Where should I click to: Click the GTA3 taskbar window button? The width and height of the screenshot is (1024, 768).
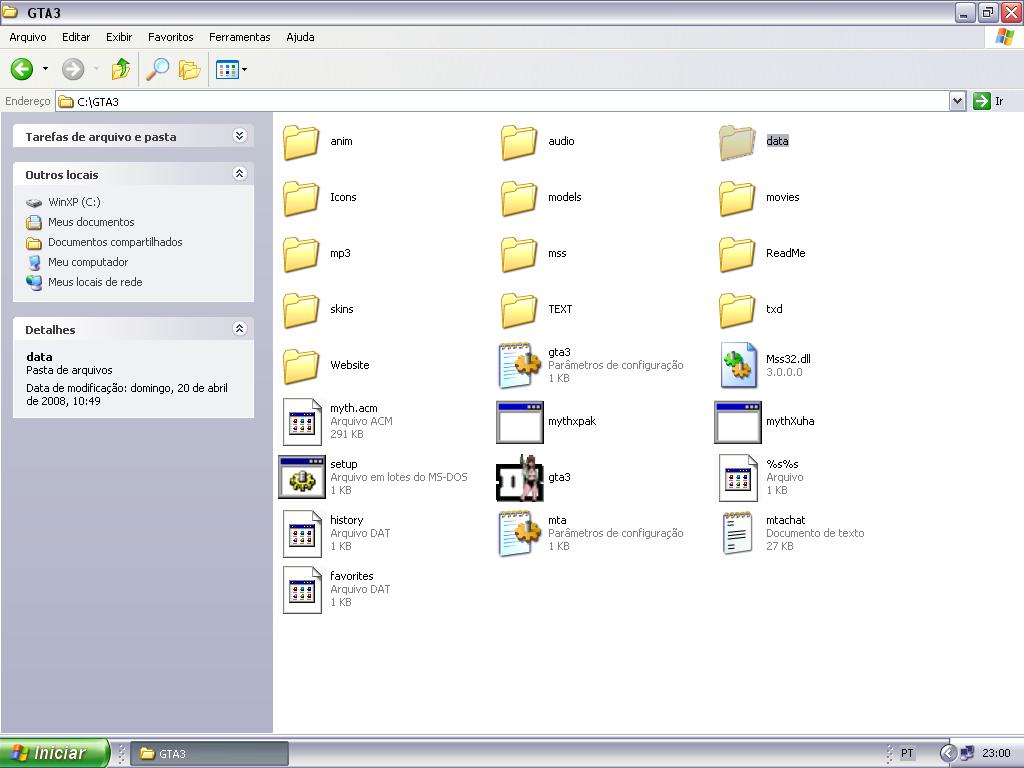point(209,754)
